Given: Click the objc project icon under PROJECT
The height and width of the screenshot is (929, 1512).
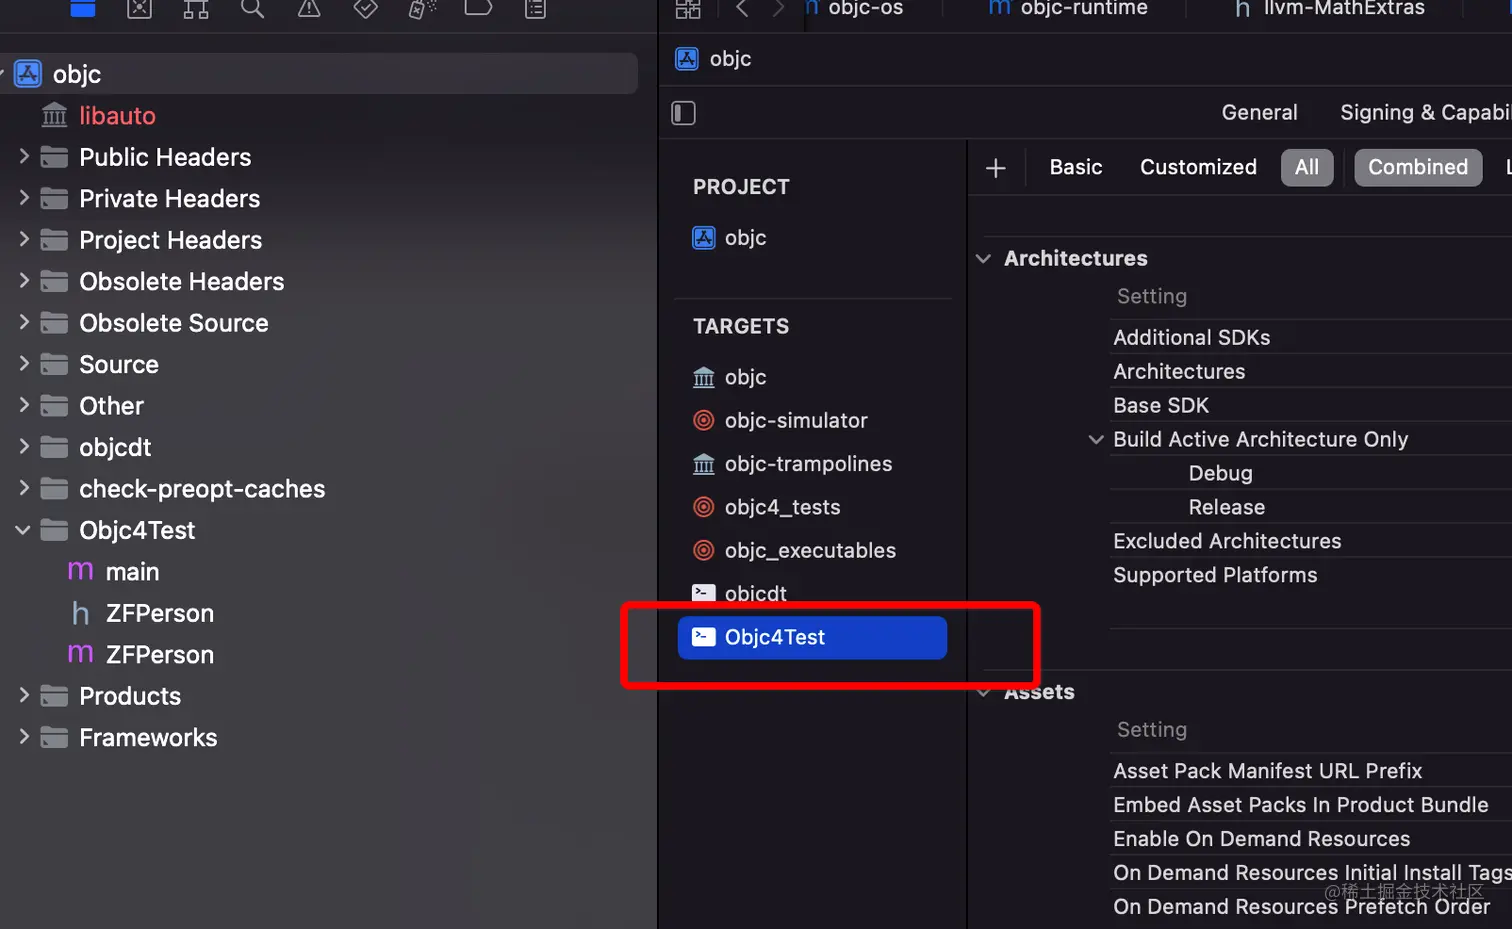Looking at the screenshot, I should click(704, 238).
